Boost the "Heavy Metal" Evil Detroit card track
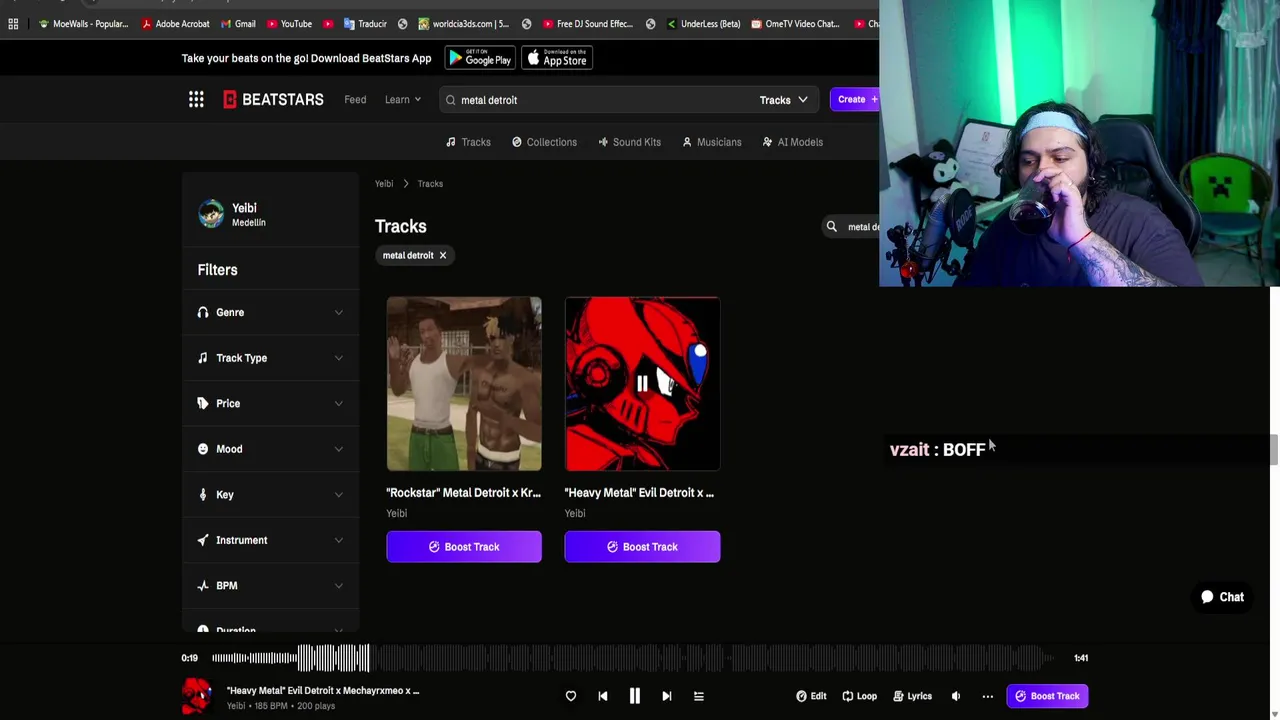The height and width of the screenshot is (720, 1280). [x=642, y=547]
